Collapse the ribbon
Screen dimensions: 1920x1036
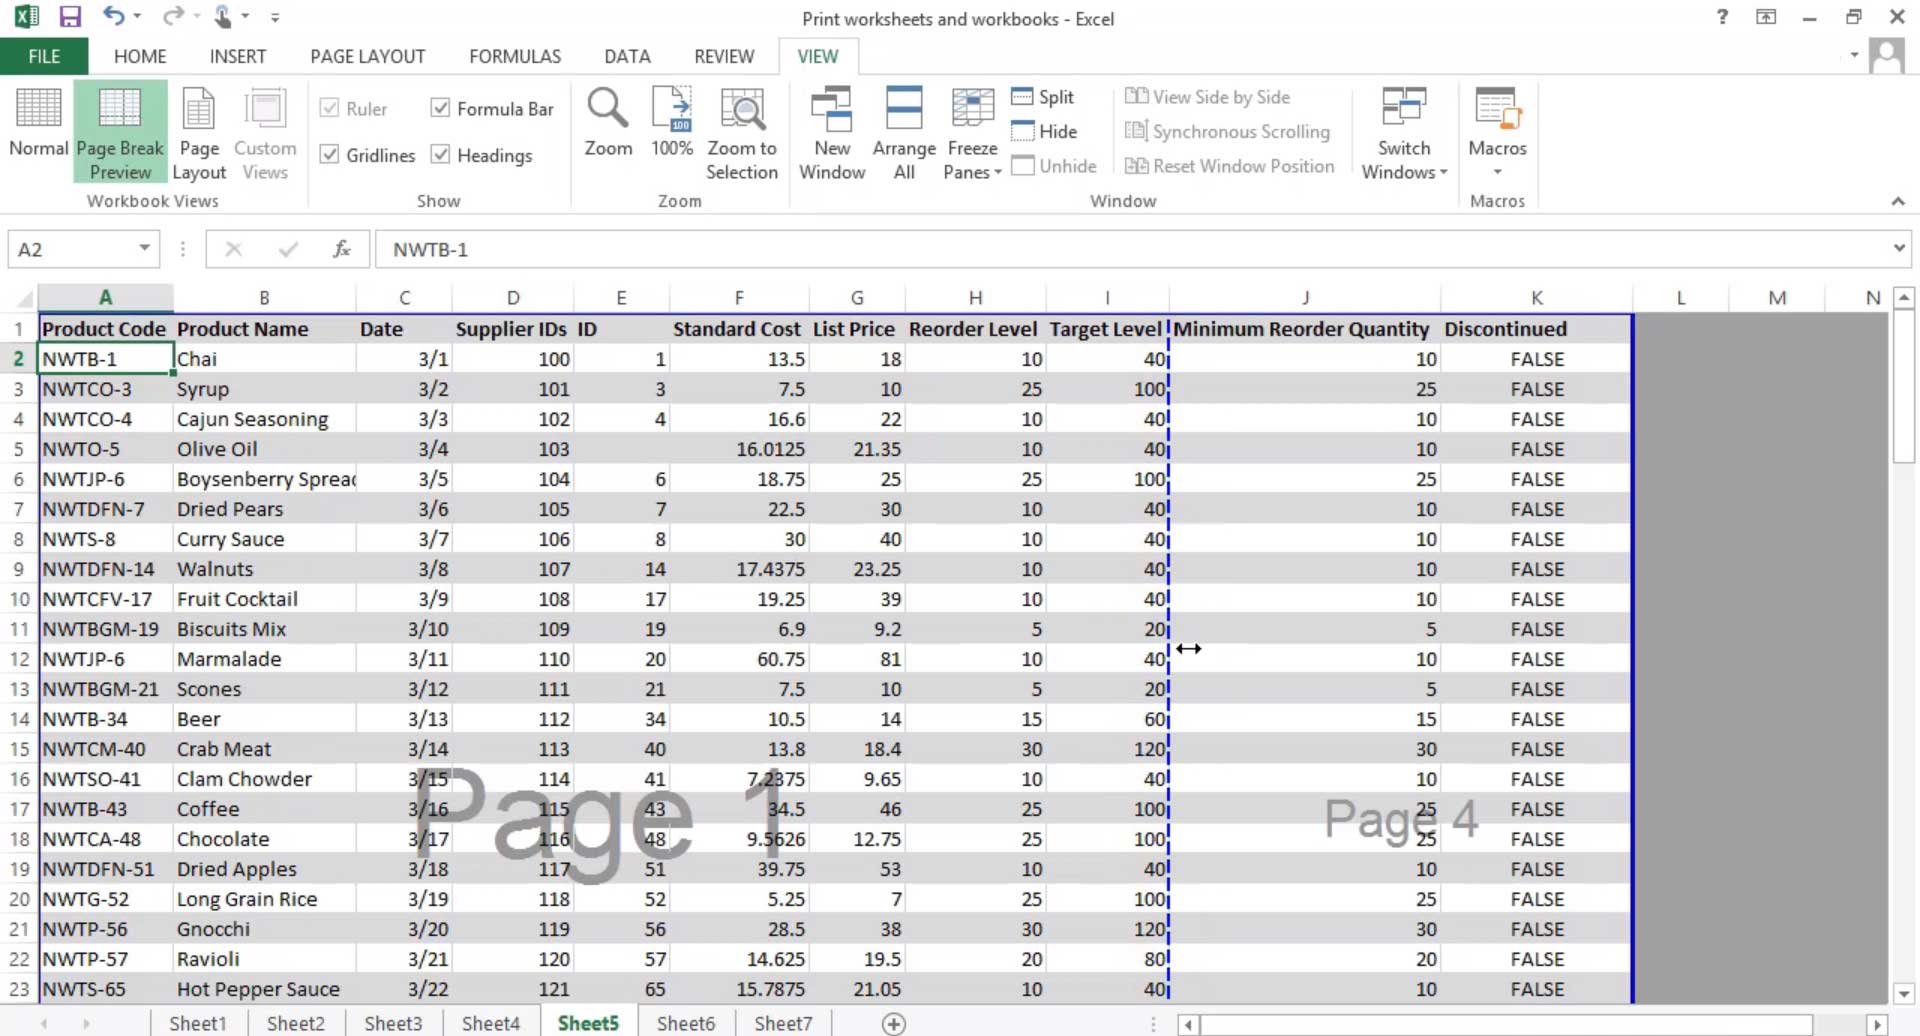click(x=1897, y=201)
